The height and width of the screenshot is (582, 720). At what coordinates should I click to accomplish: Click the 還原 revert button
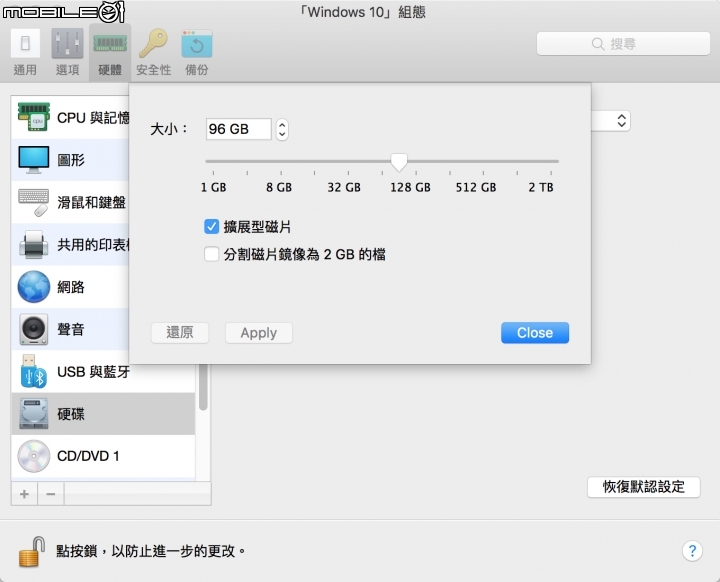point(180,333)
